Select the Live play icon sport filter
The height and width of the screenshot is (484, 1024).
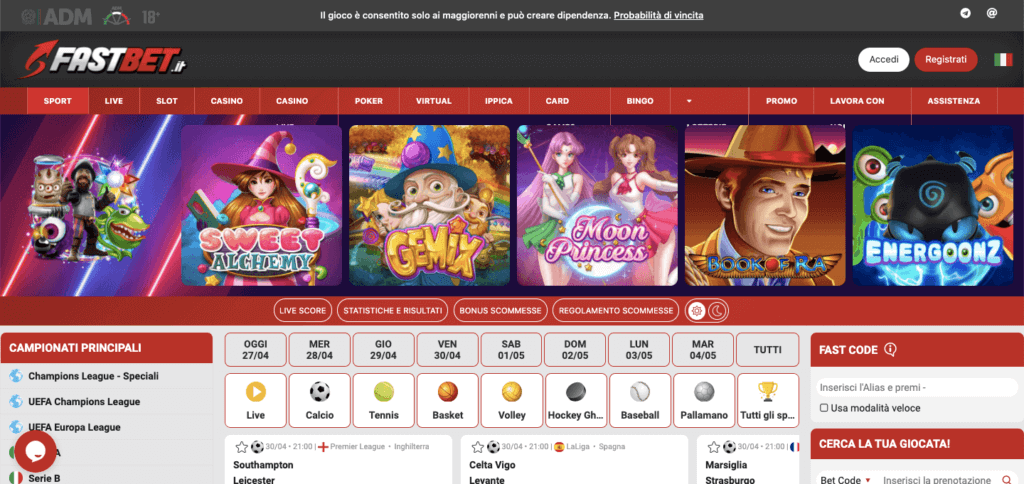[255, 400]
